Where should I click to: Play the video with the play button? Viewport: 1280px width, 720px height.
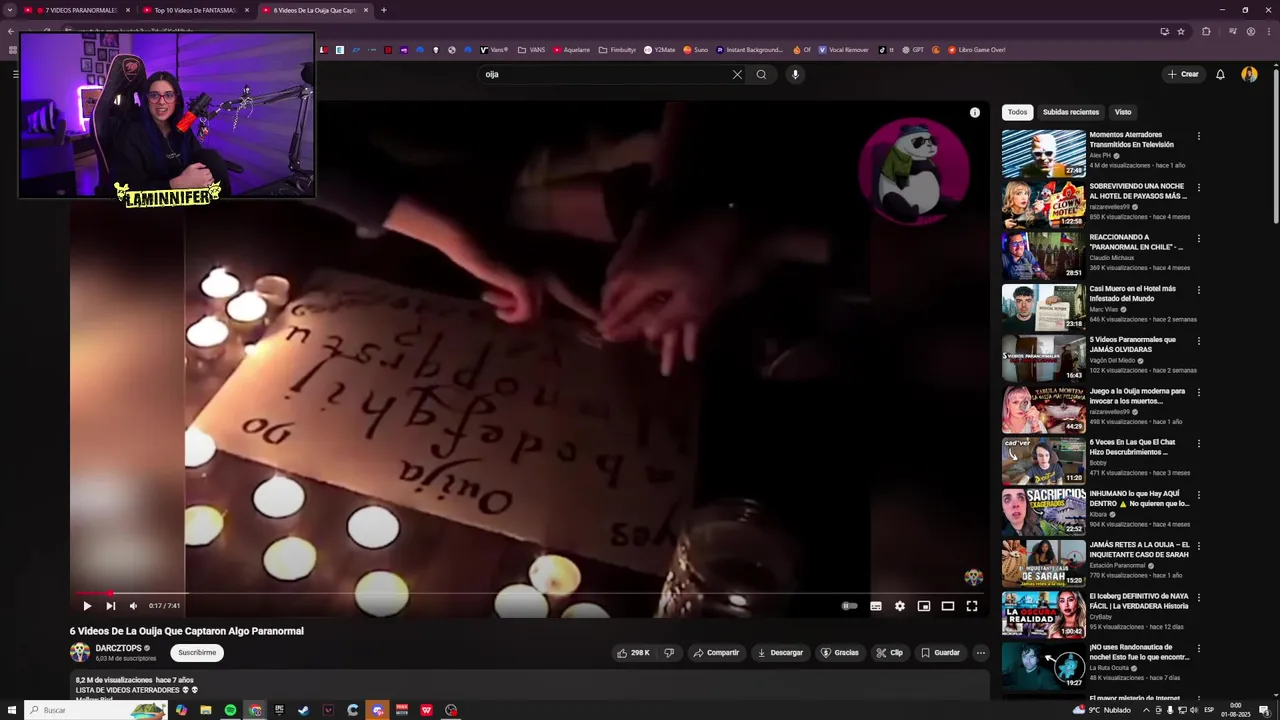(87, 606)
